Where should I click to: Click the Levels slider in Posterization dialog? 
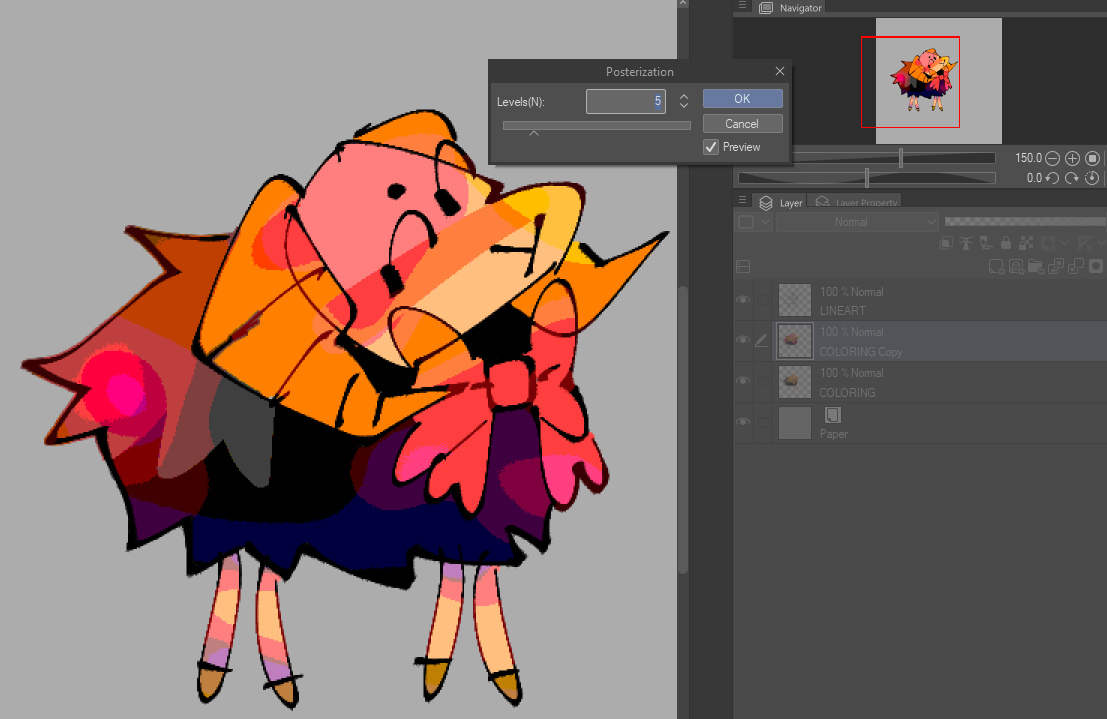pos(596,126)
